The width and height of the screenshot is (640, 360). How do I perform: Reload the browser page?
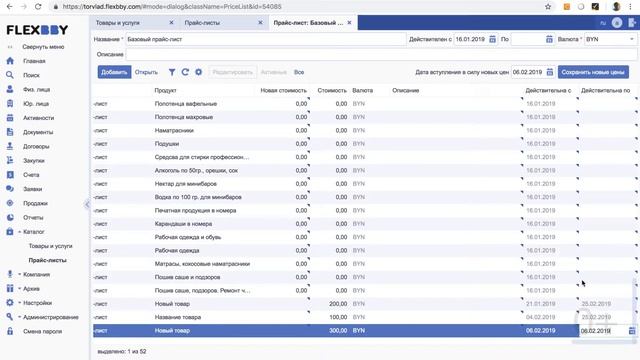coord(38,7)
